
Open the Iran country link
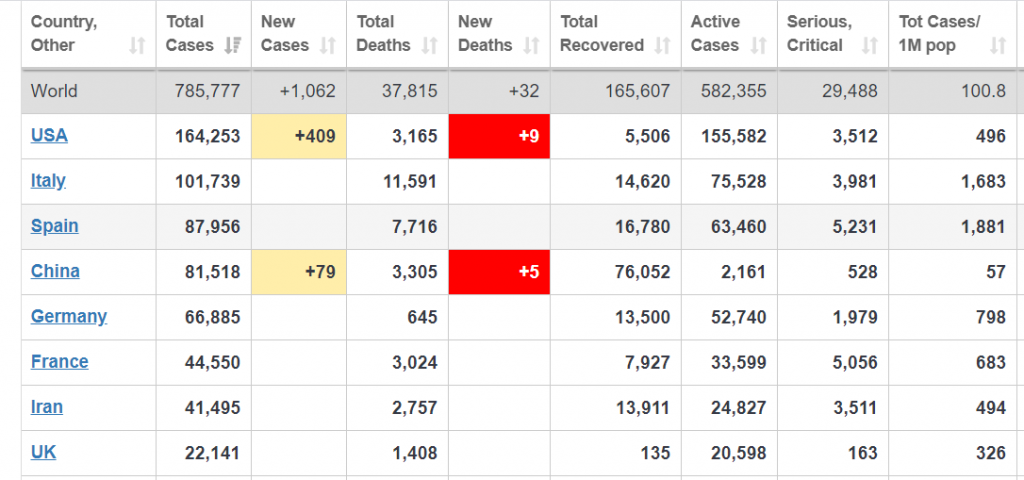[47, 408]
